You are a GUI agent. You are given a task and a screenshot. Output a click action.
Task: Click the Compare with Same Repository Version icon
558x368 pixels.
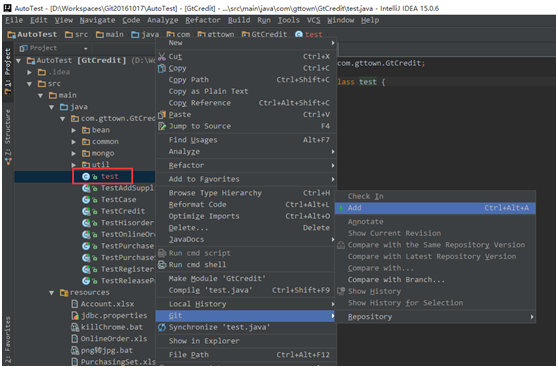click(341, 245)
